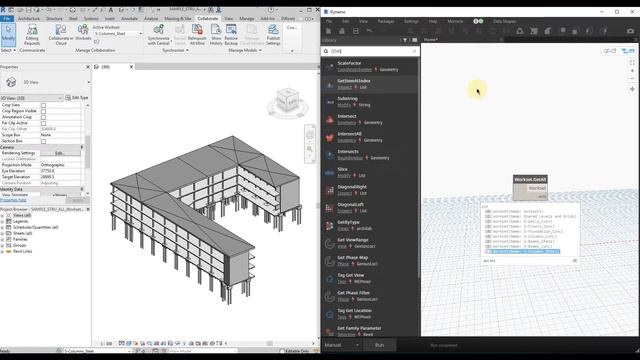Screen dimensions: 640x360
Task: Expand Views (all) tree node
Action: 2,216
